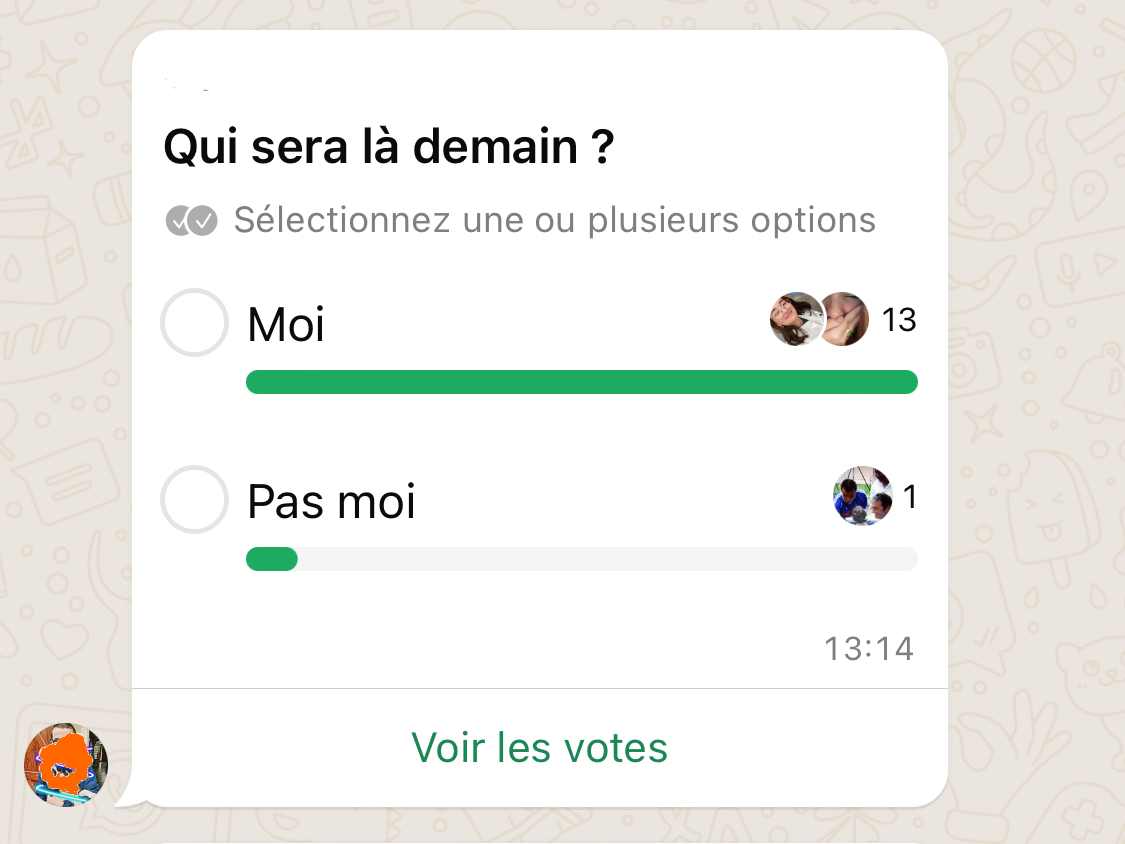This screenshot has width=1125, height=844.
Task: Click the "Moi" option label text
Action: (286, 324)
